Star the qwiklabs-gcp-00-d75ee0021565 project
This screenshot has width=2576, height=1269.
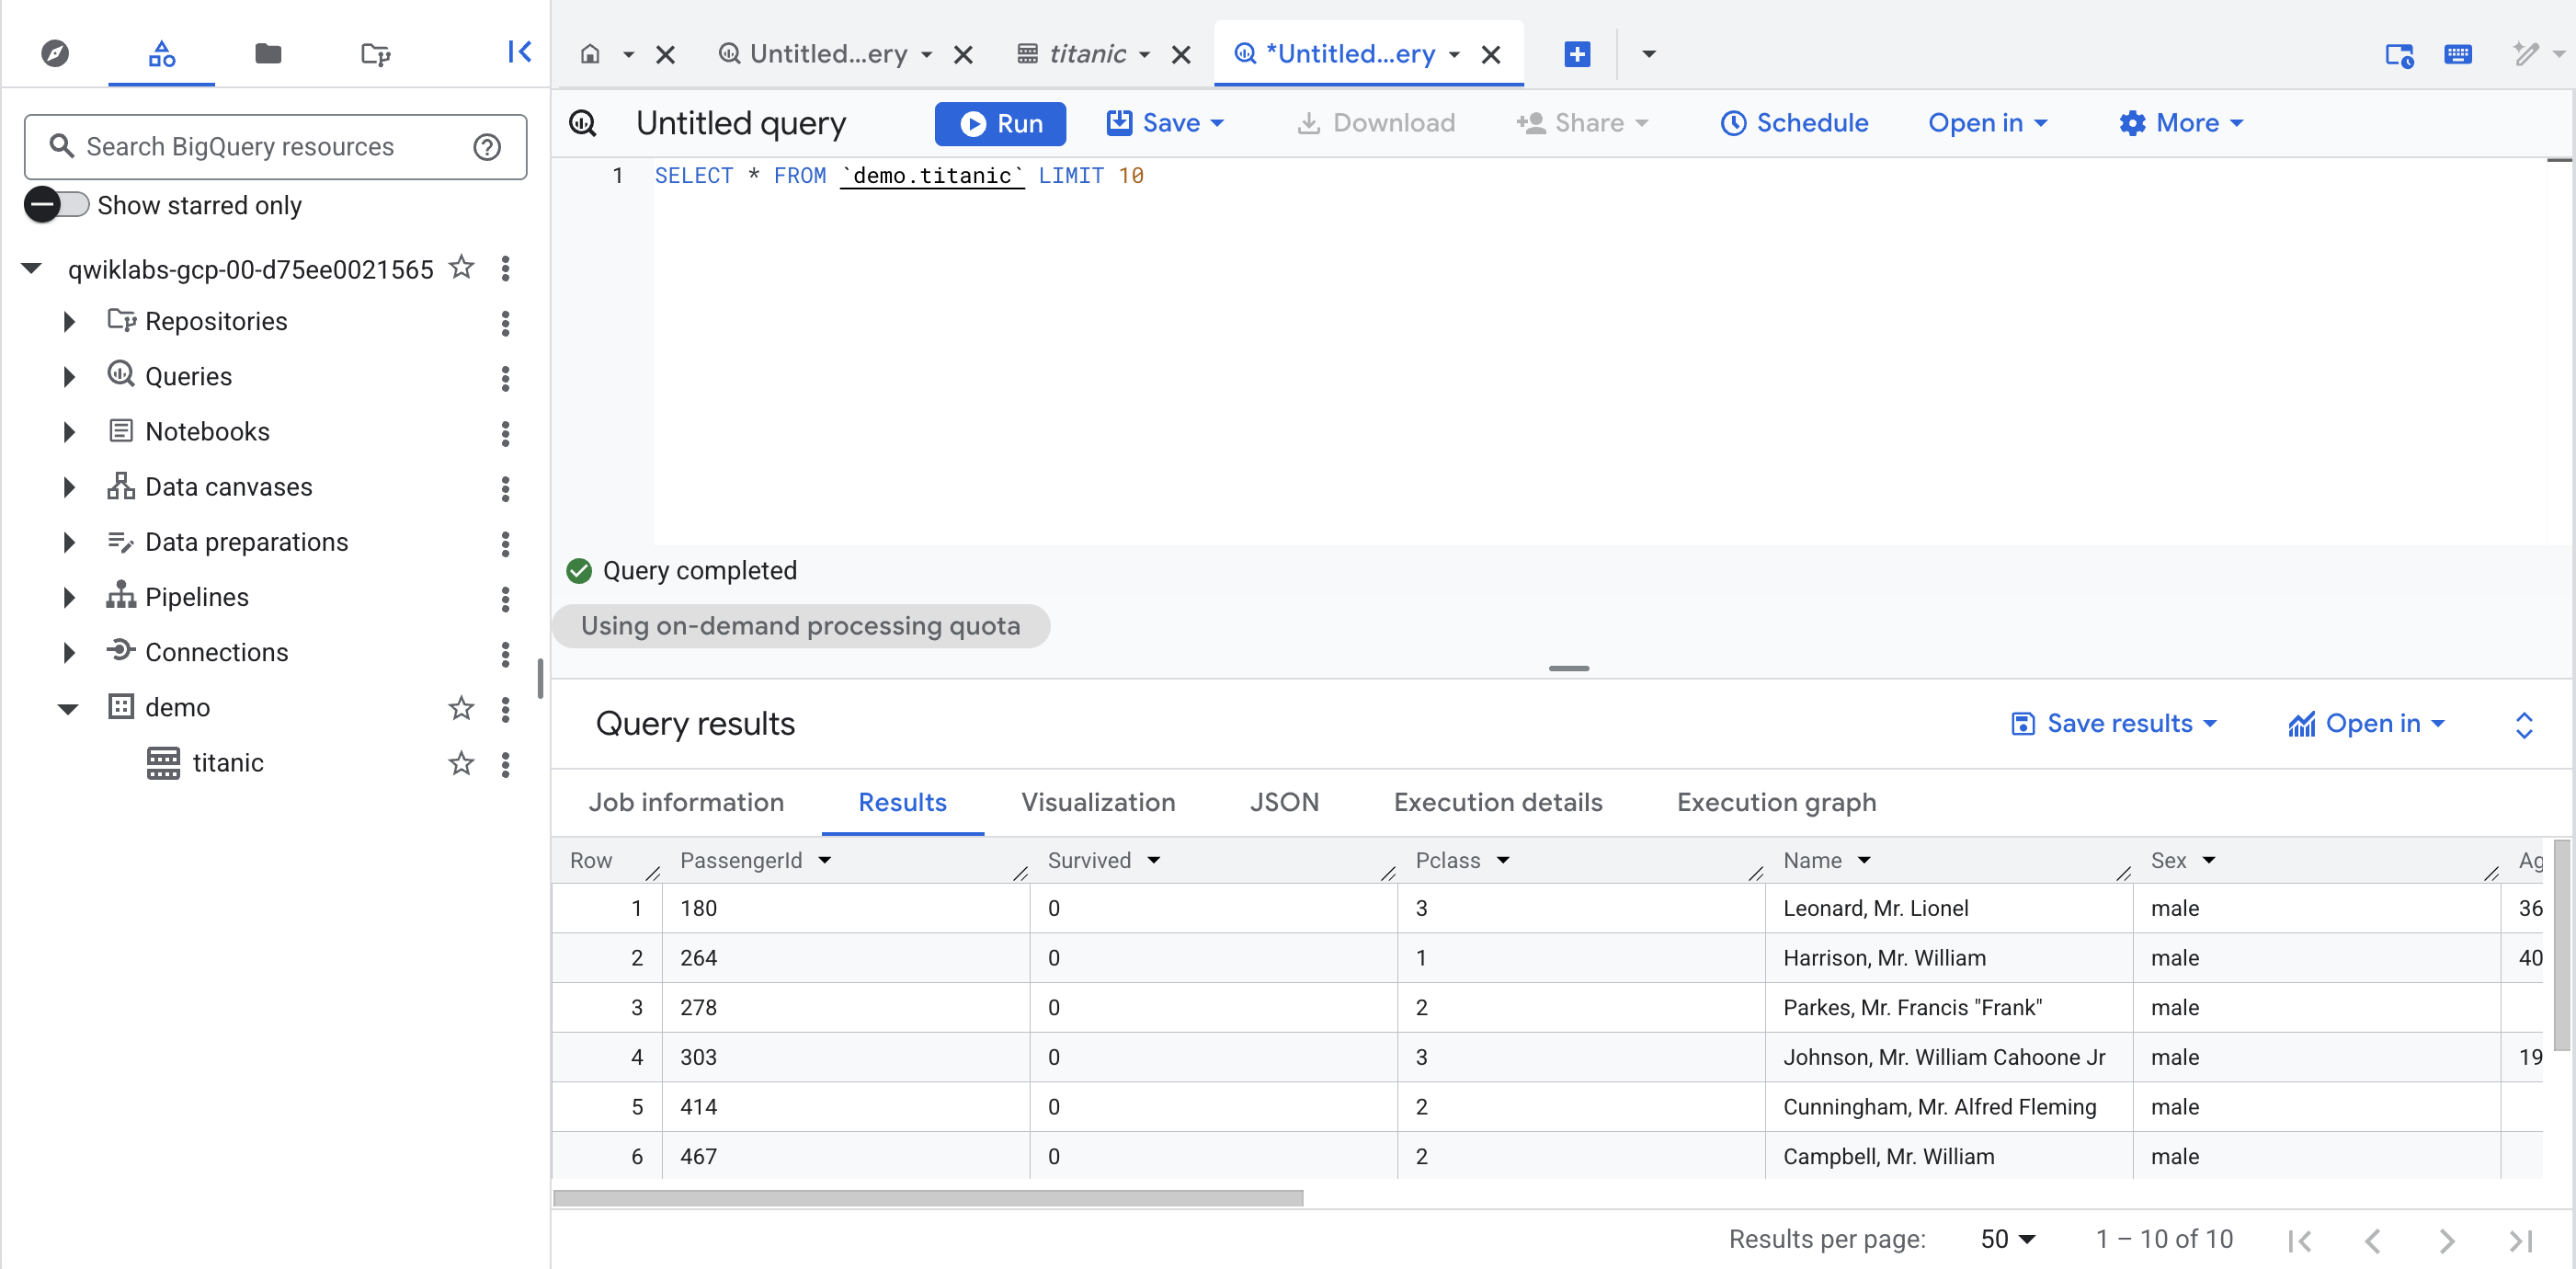point(461,267)
